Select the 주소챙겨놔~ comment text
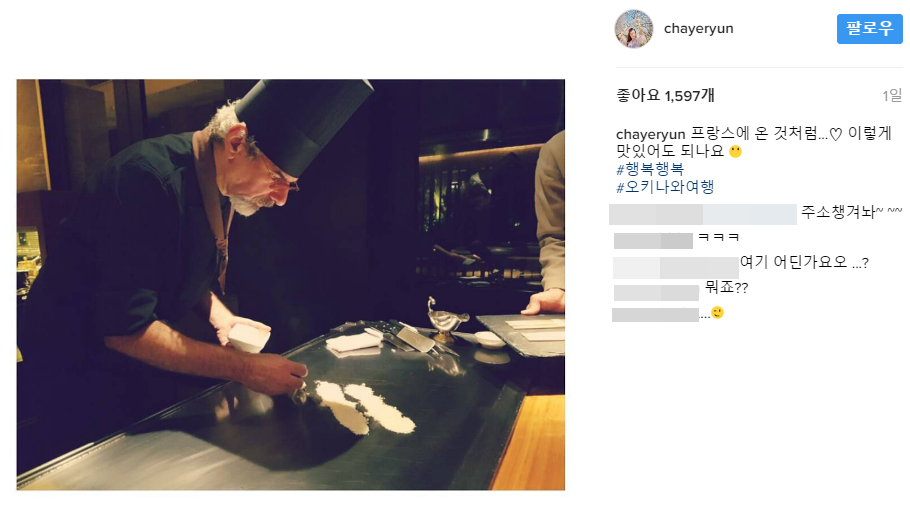The height and width of the screenshot is (517, 910). pyautogui.click(x=852, y=212)
